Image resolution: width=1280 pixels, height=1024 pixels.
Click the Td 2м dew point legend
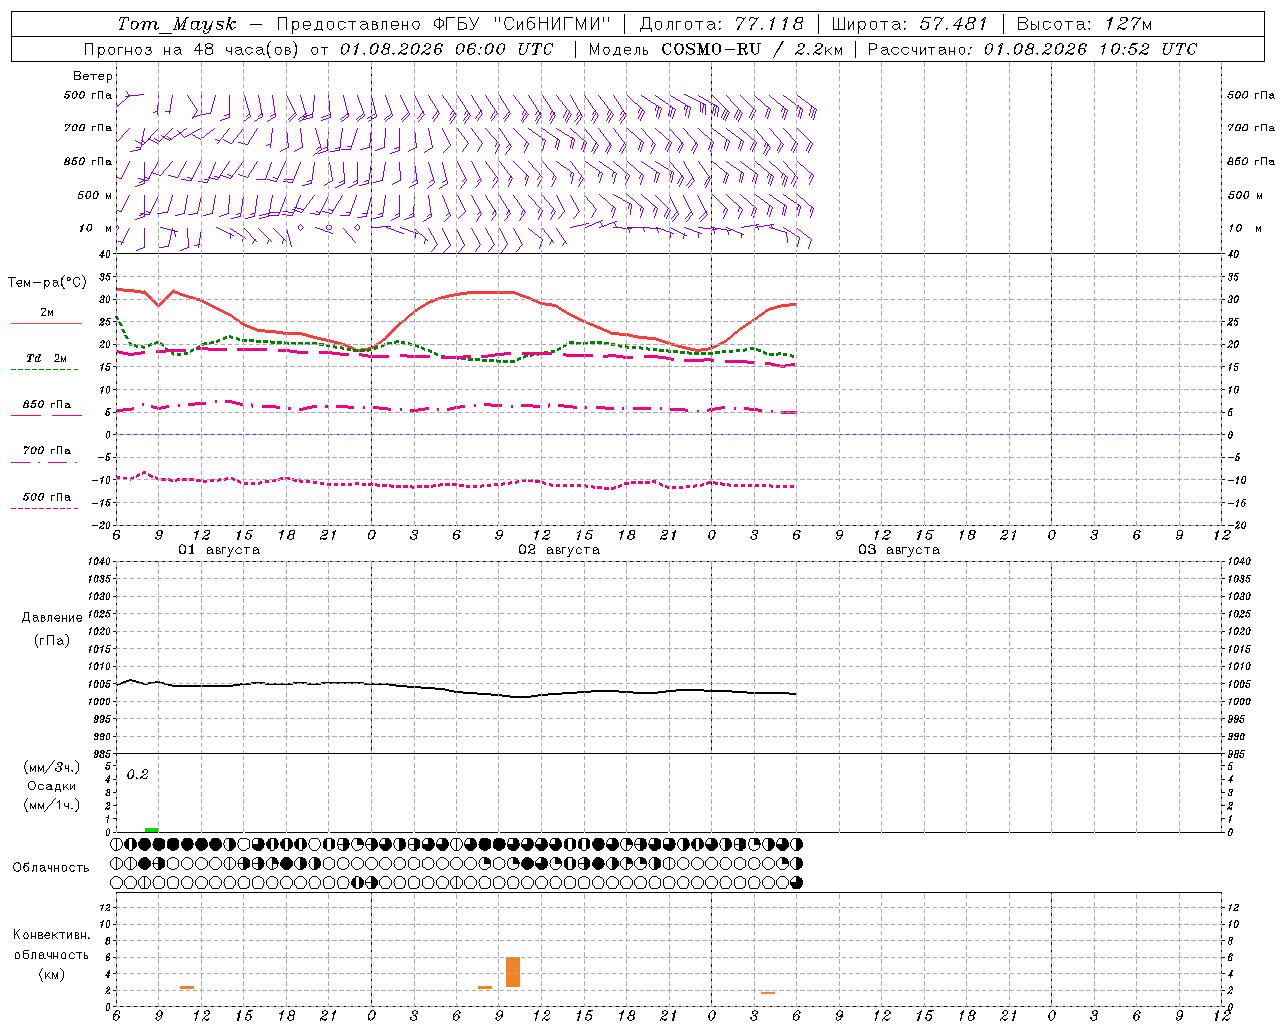[46, 359]
